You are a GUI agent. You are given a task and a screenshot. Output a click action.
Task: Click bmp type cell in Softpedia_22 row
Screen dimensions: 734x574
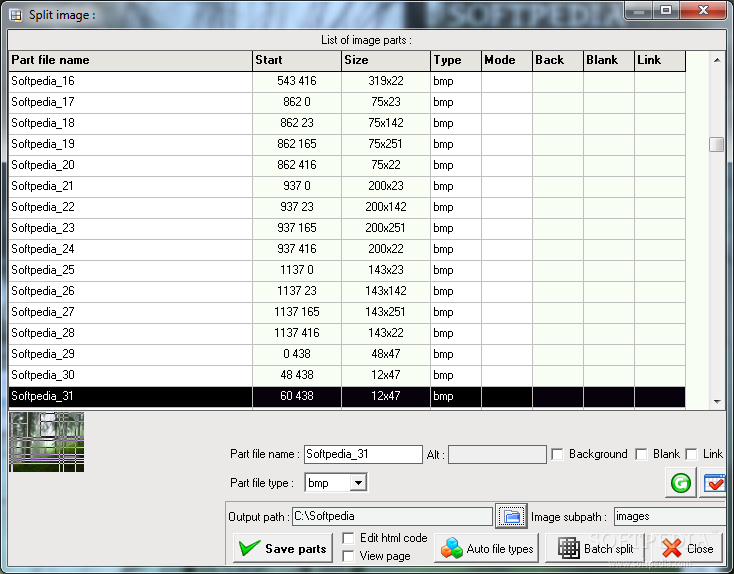(x=456, y=207)
